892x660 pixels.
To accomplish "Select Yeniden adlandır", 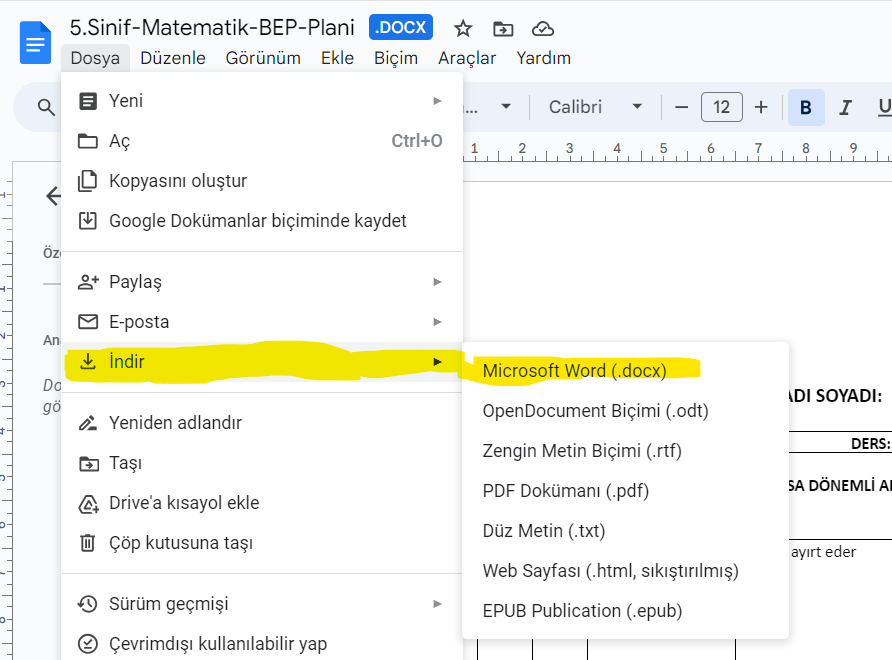I will click(262, 423).
